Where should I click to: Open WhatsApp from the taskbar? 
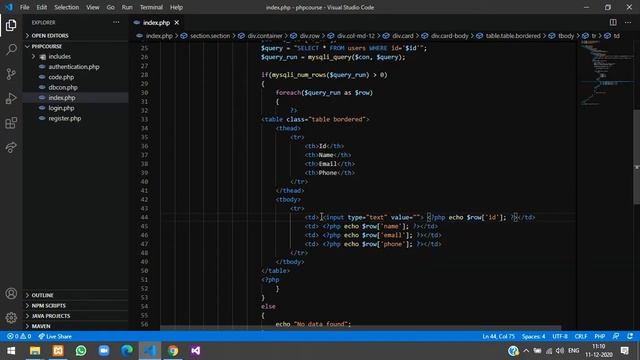(81, 351)
